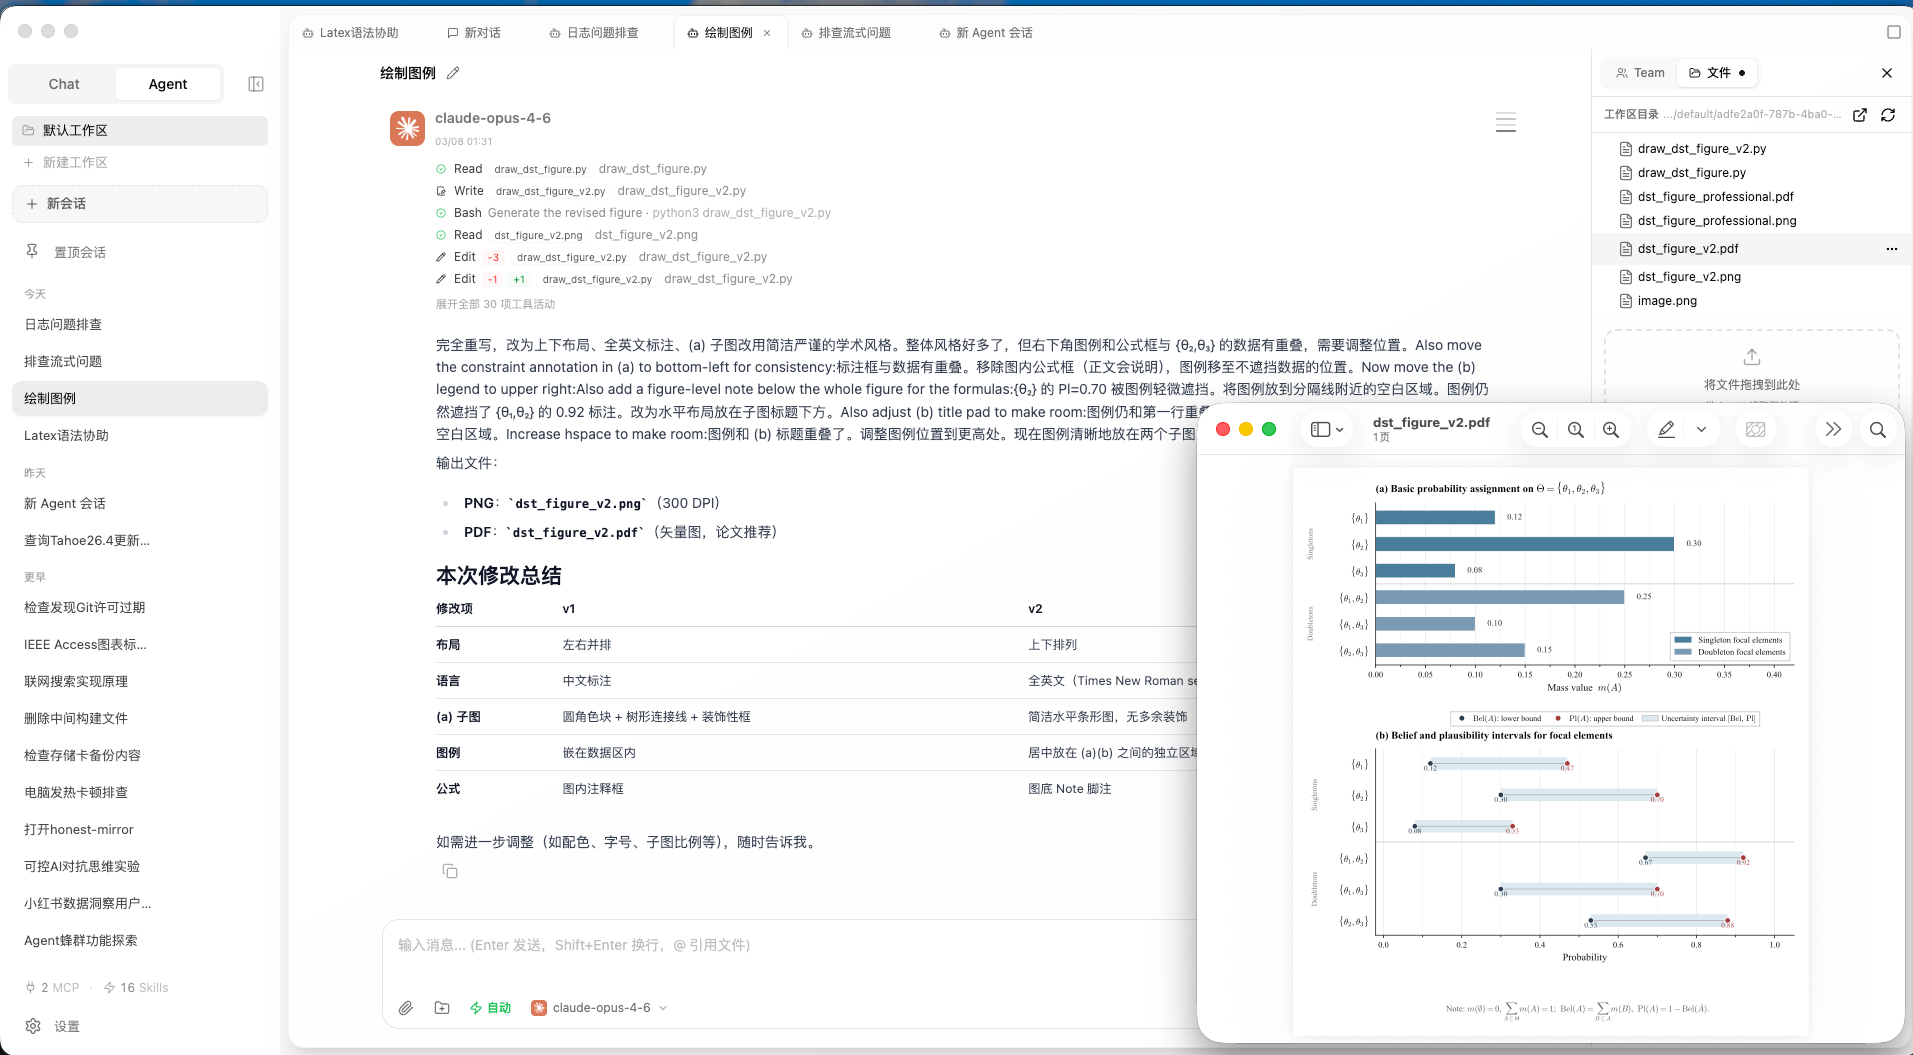Open the claude-opus-4-6 model dropdown

point(600,1008)
